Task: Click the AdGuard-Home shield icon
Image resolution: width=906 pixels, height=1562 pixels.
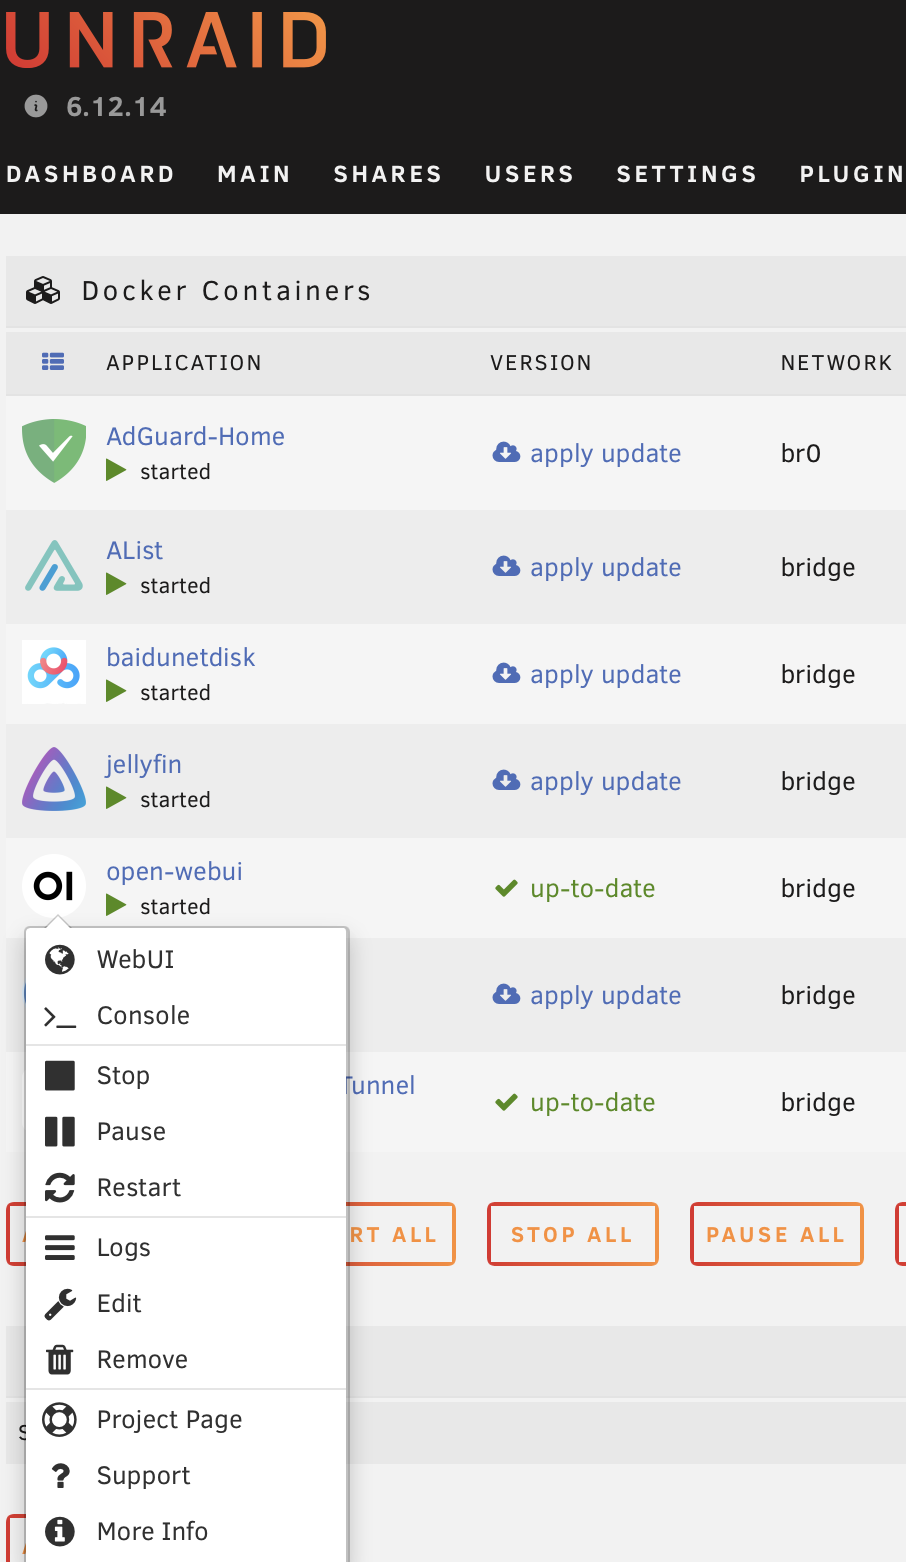Action: pos(54,451)
